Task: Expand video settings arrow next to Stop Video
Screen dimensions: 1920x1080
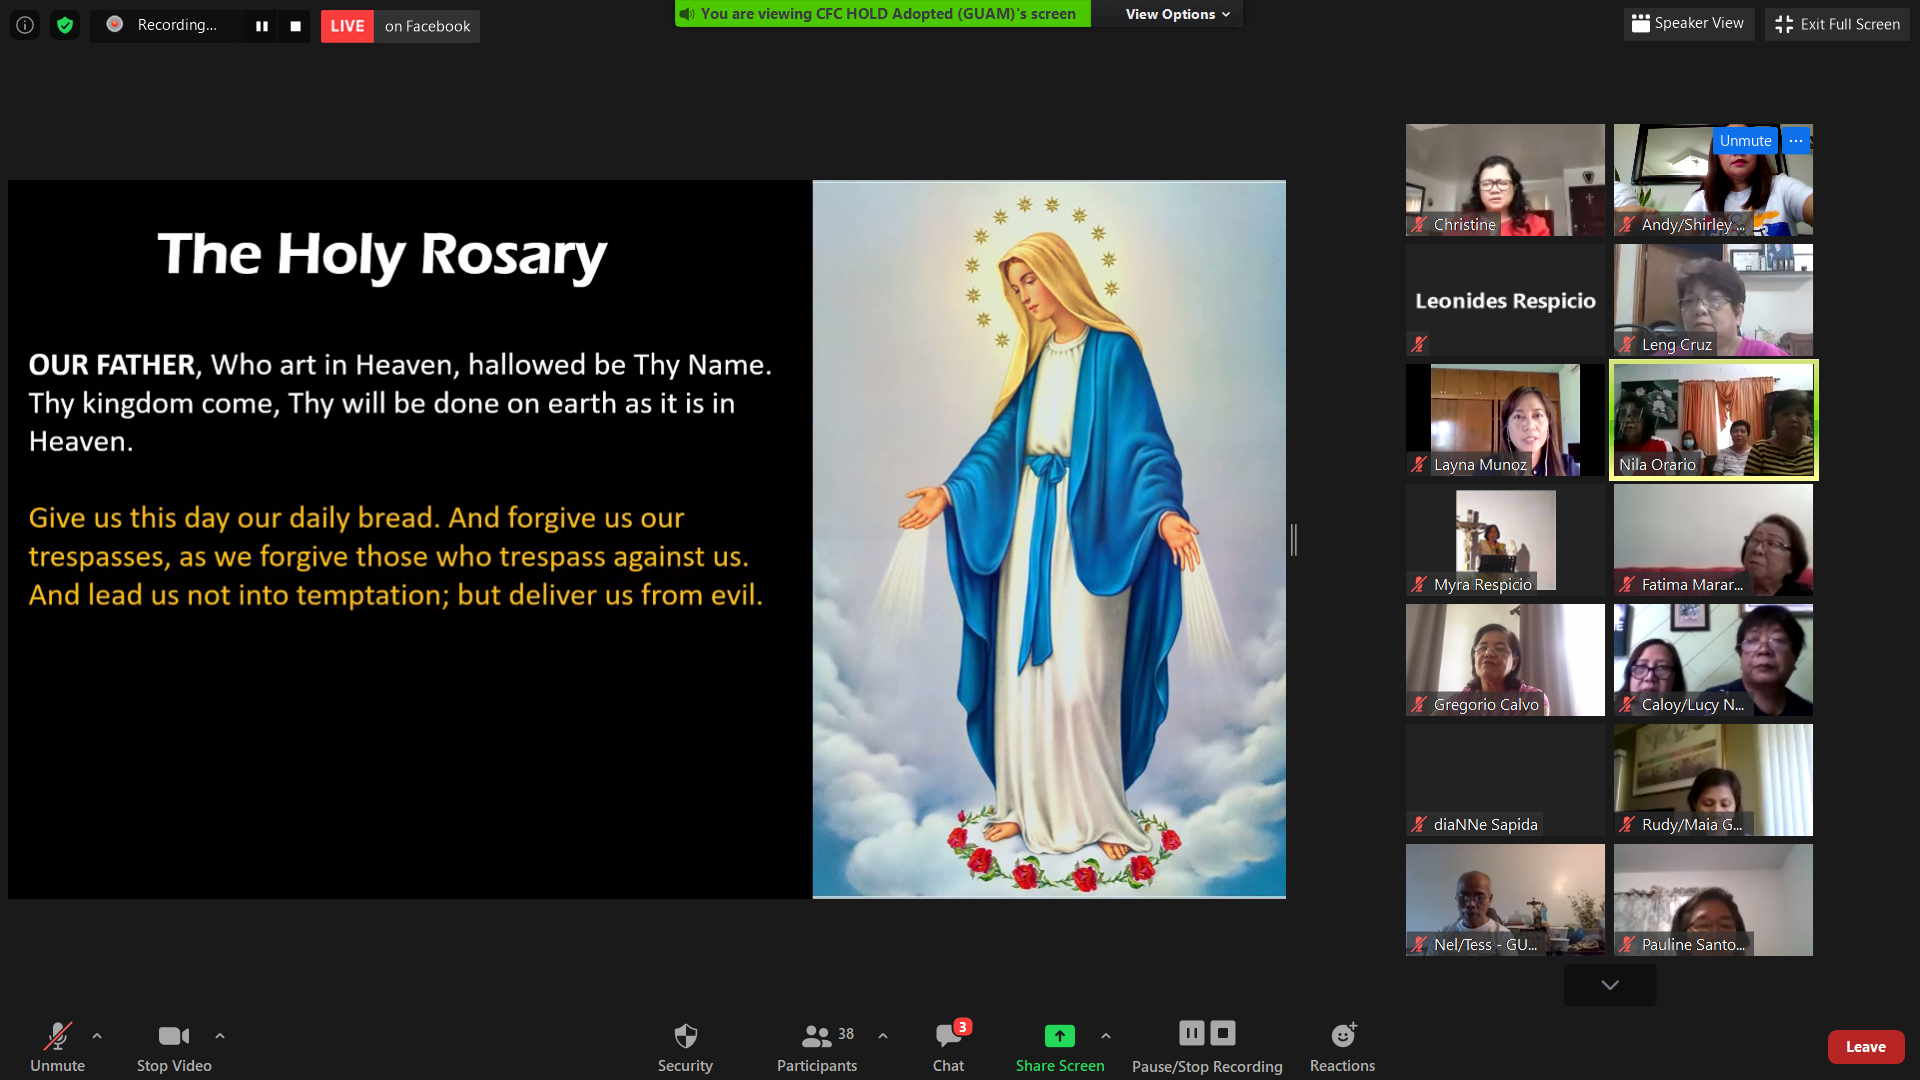Action: [220, 1036]
